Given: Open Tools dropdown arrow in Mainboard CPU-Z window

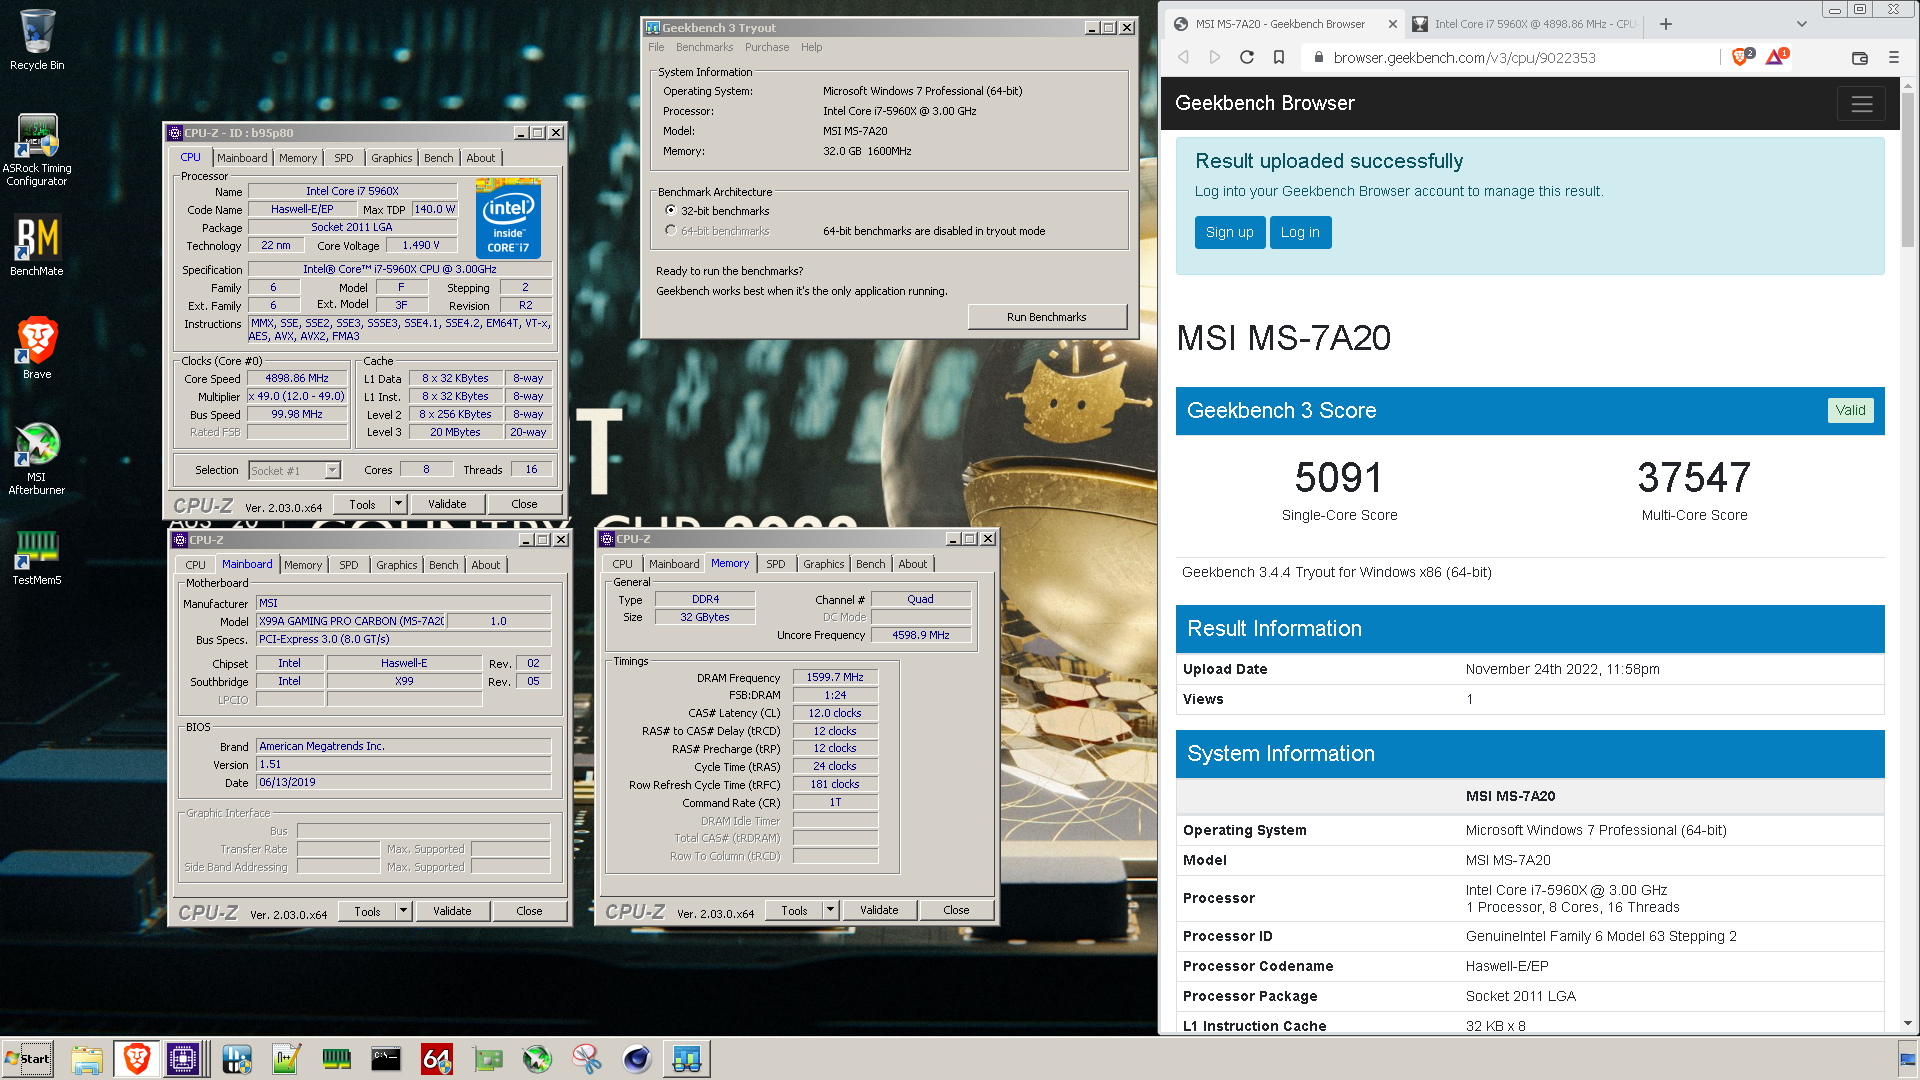Looking at the screenshot, I should click(403, 911).
